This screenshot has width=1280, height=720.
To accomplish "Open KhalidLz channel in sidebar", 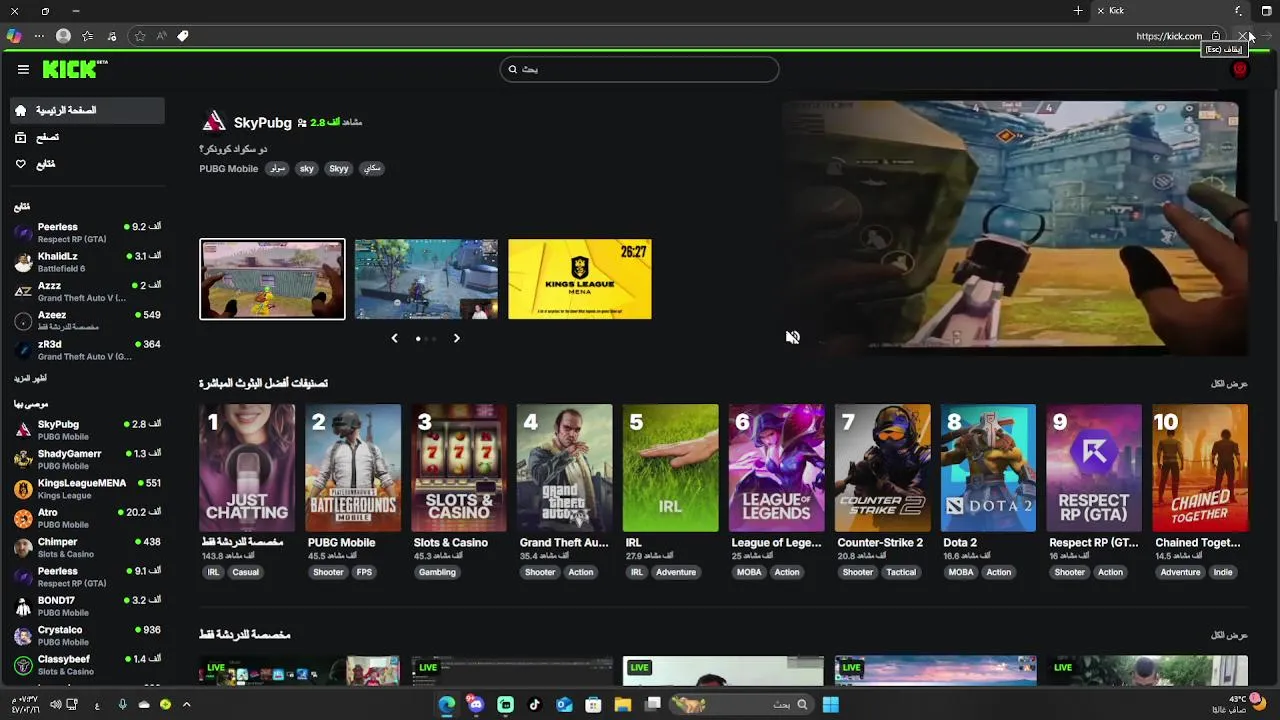I will (87, 262).
